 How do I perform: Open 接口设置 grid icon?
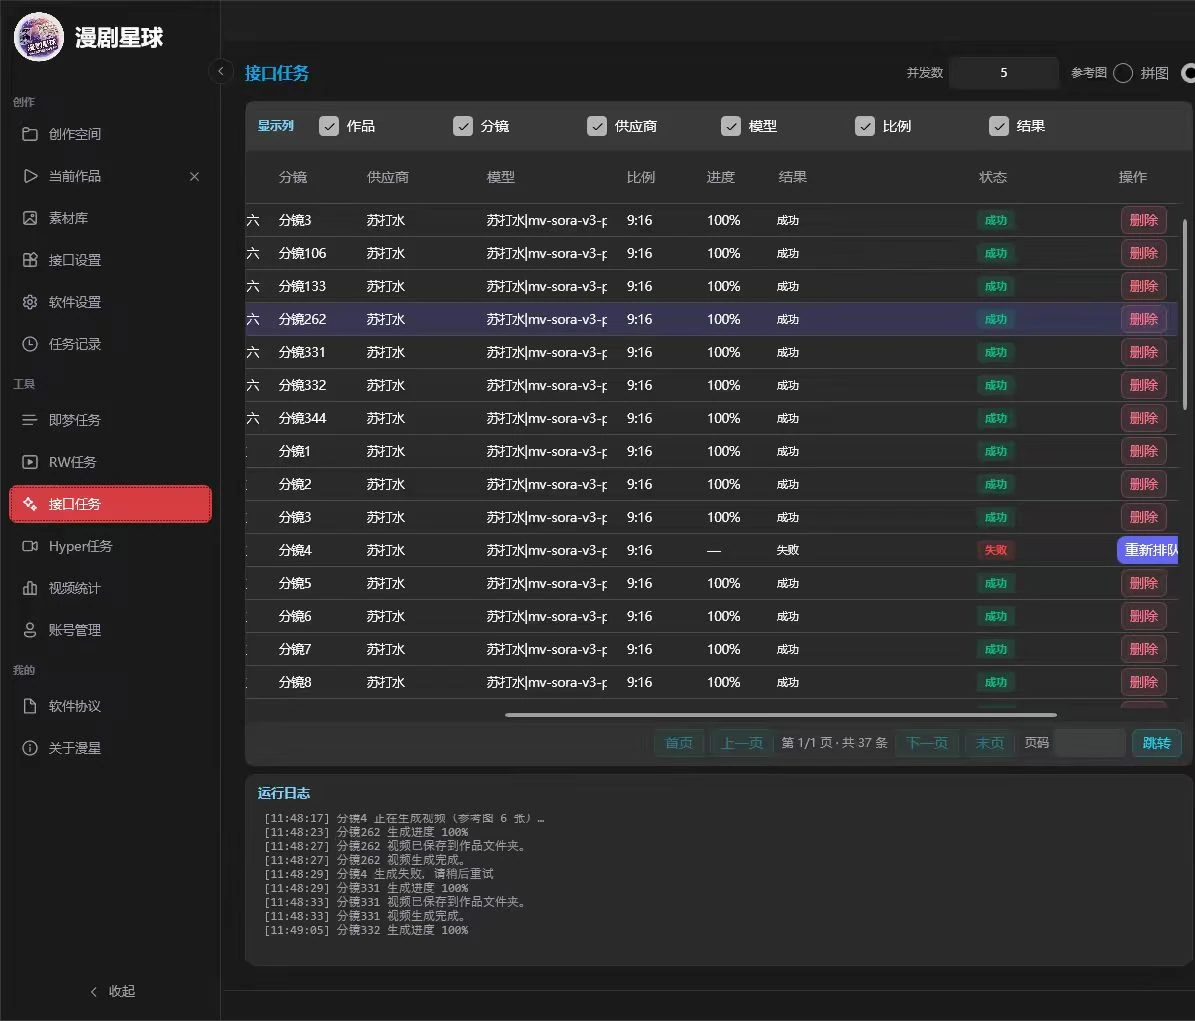pos(30,260)
